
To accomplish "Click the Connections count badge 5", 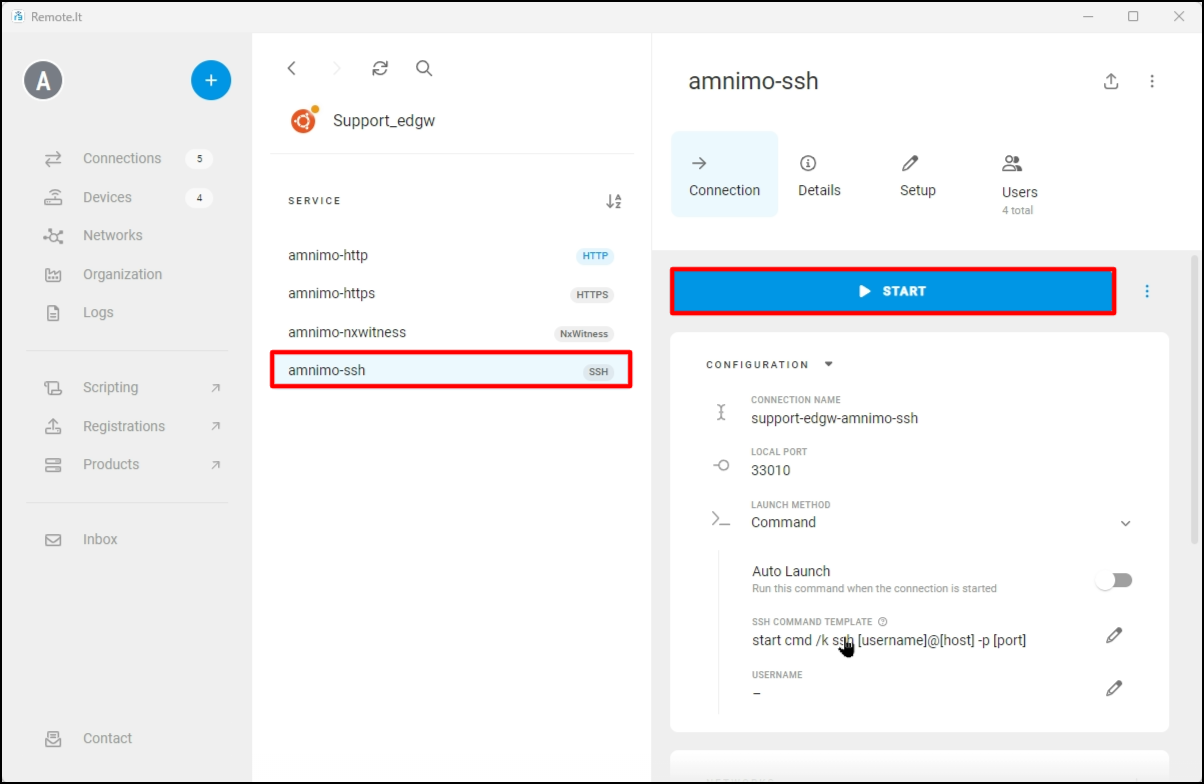I will (199, 159).
